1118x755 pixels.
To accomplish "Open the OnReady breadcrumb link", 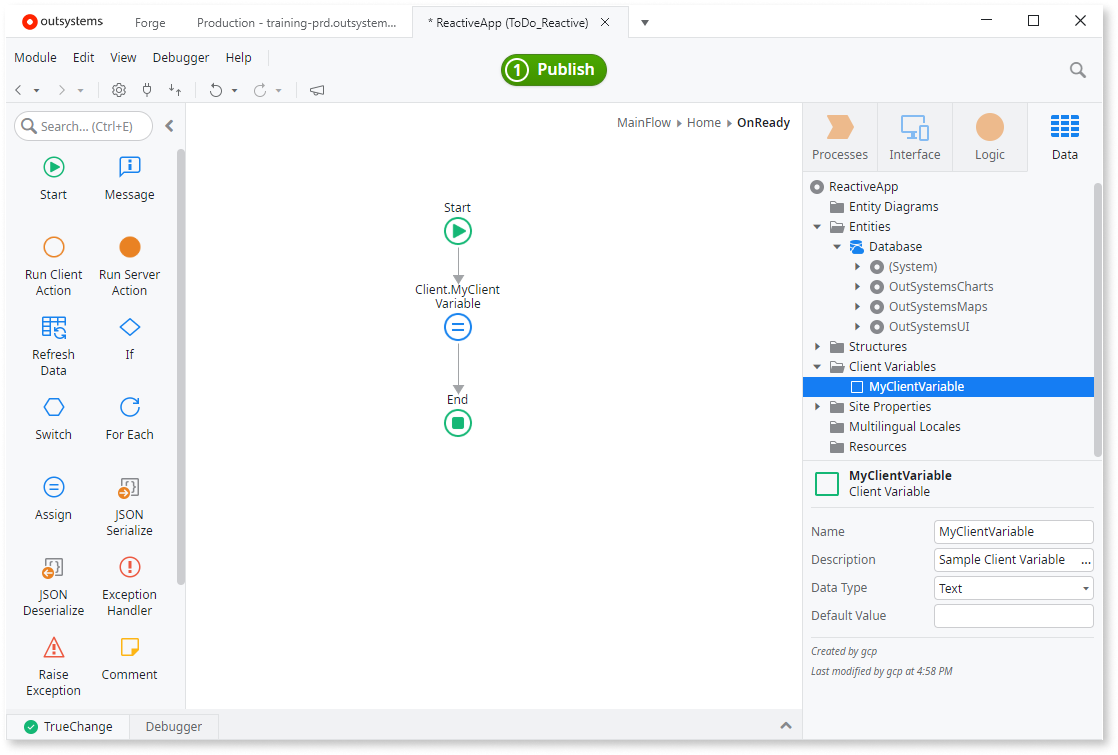I will (763, 122).
